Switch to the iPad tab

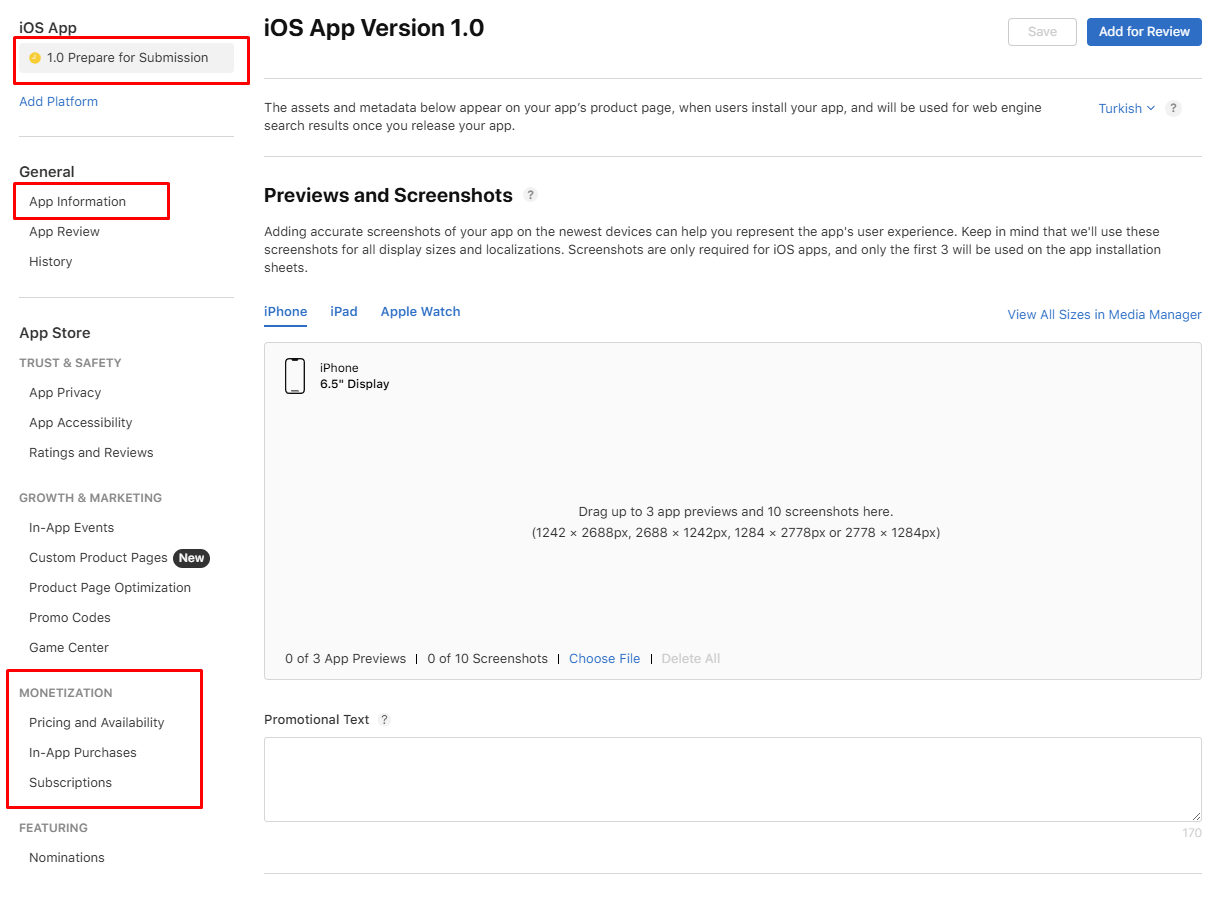(344, 312)
